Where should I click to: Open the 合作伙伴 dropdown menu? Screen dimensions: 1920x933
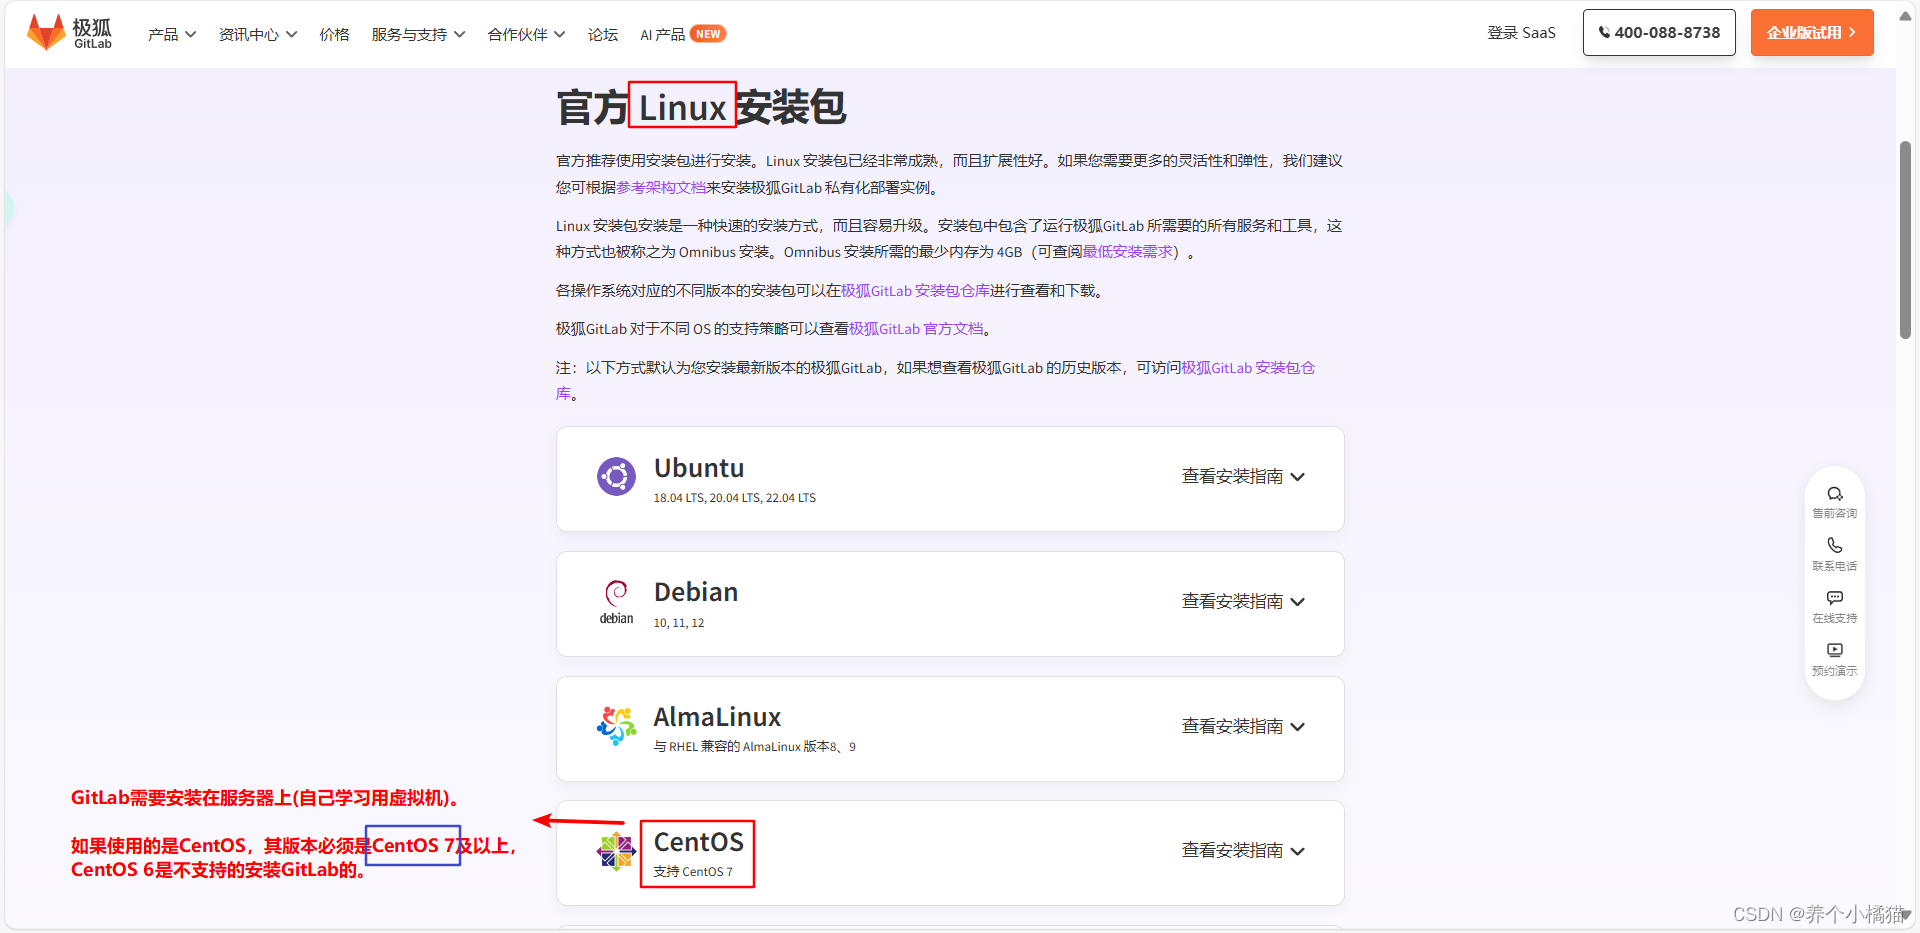tap(526, 34)
